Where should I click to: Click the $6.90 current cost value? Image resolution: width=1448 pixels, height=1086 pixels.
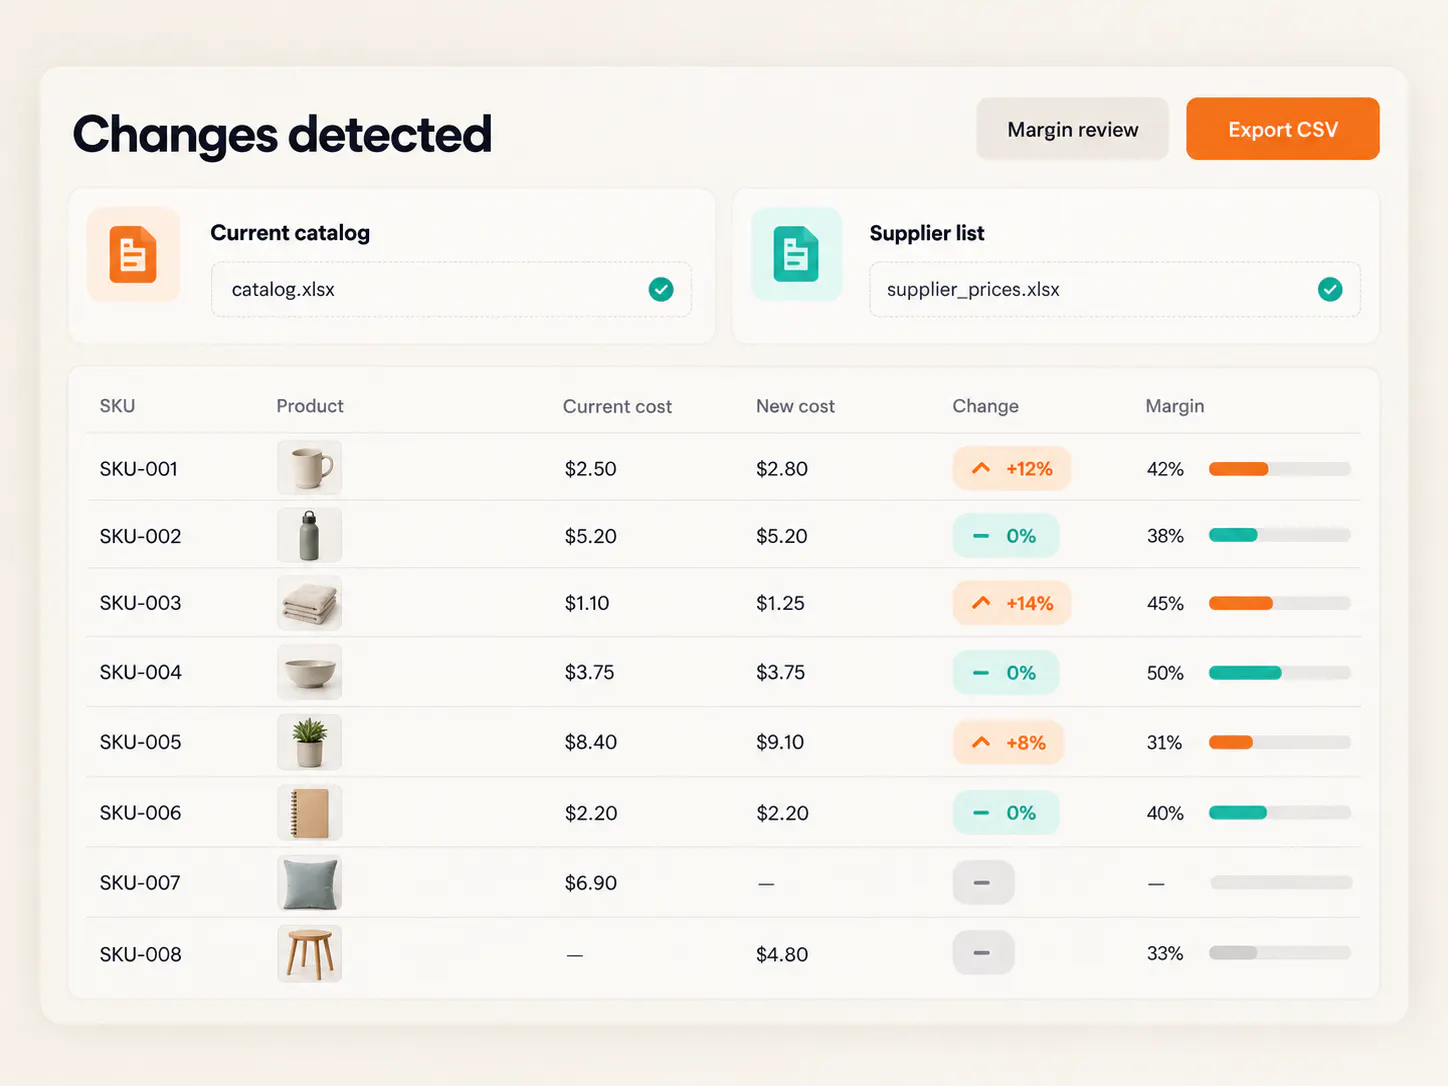(x=590, y=883)
